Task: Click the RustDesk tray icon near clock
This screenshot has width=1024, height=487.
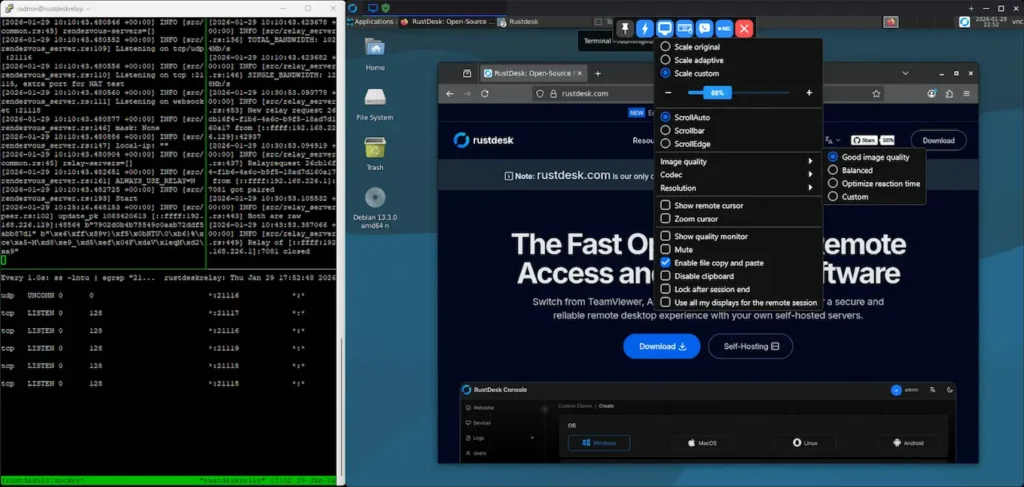Action: coord(965,22)
